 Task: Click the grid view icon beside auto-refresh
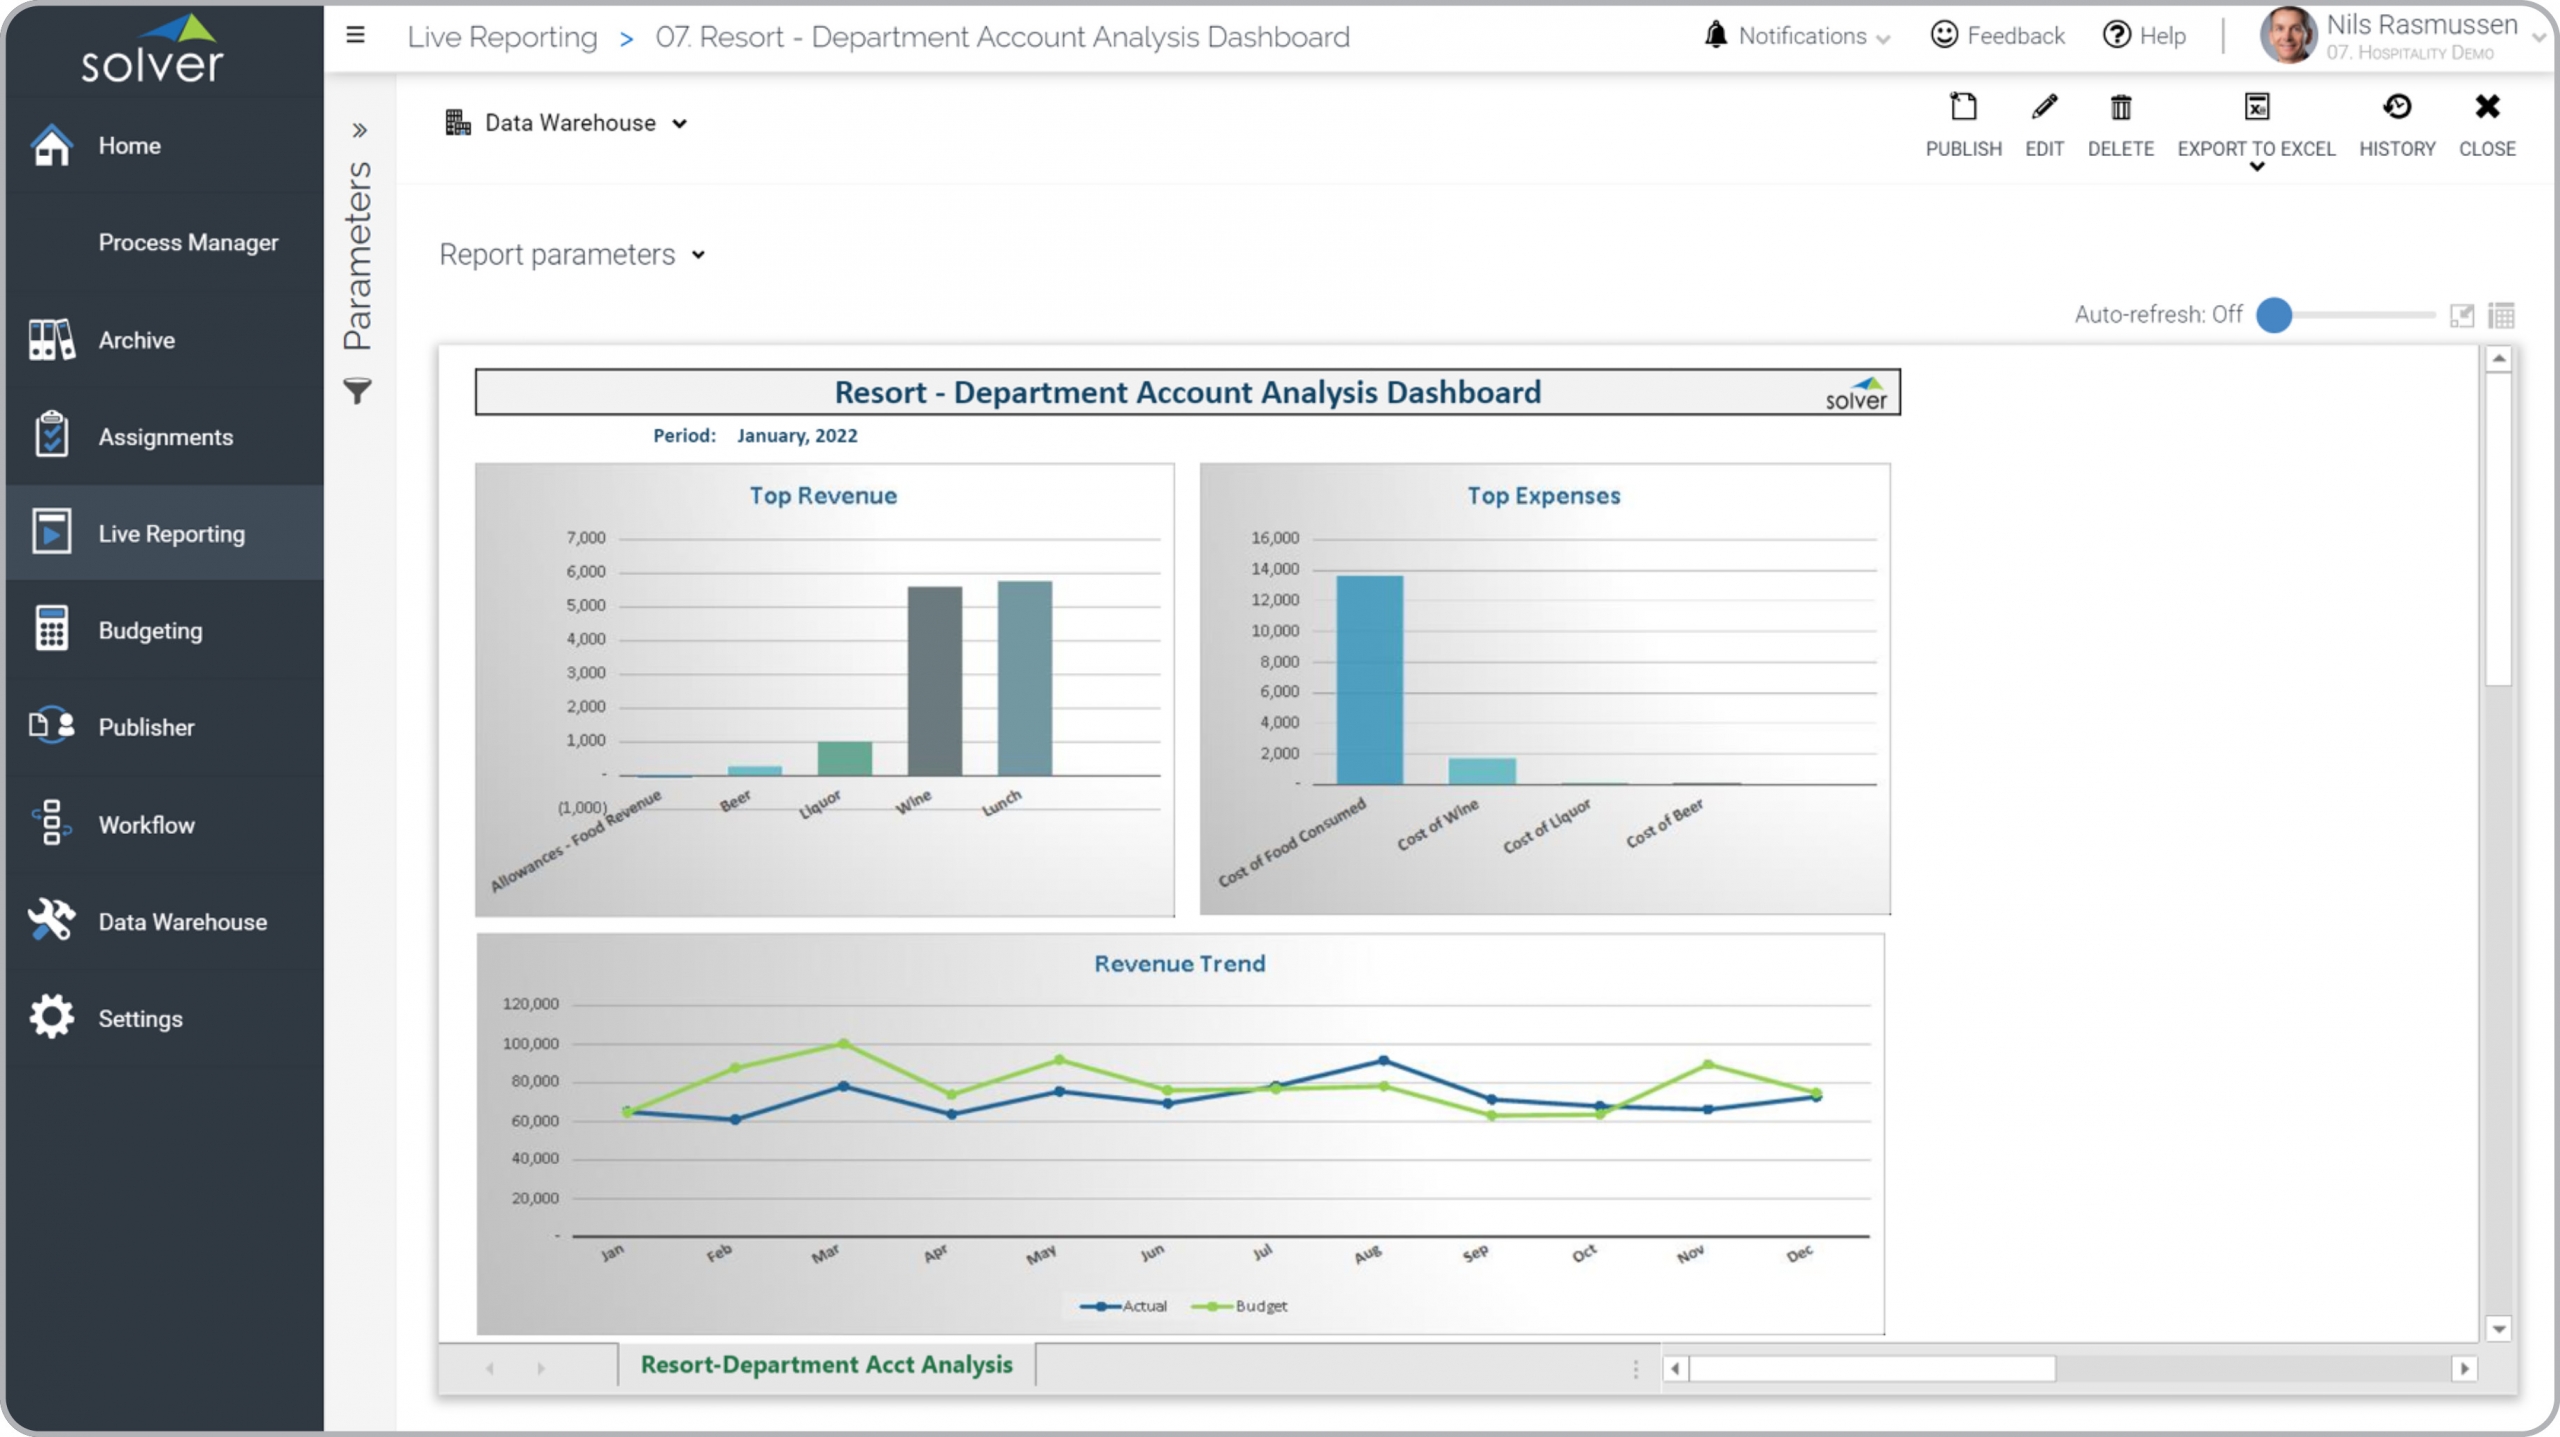(2501, 316)
